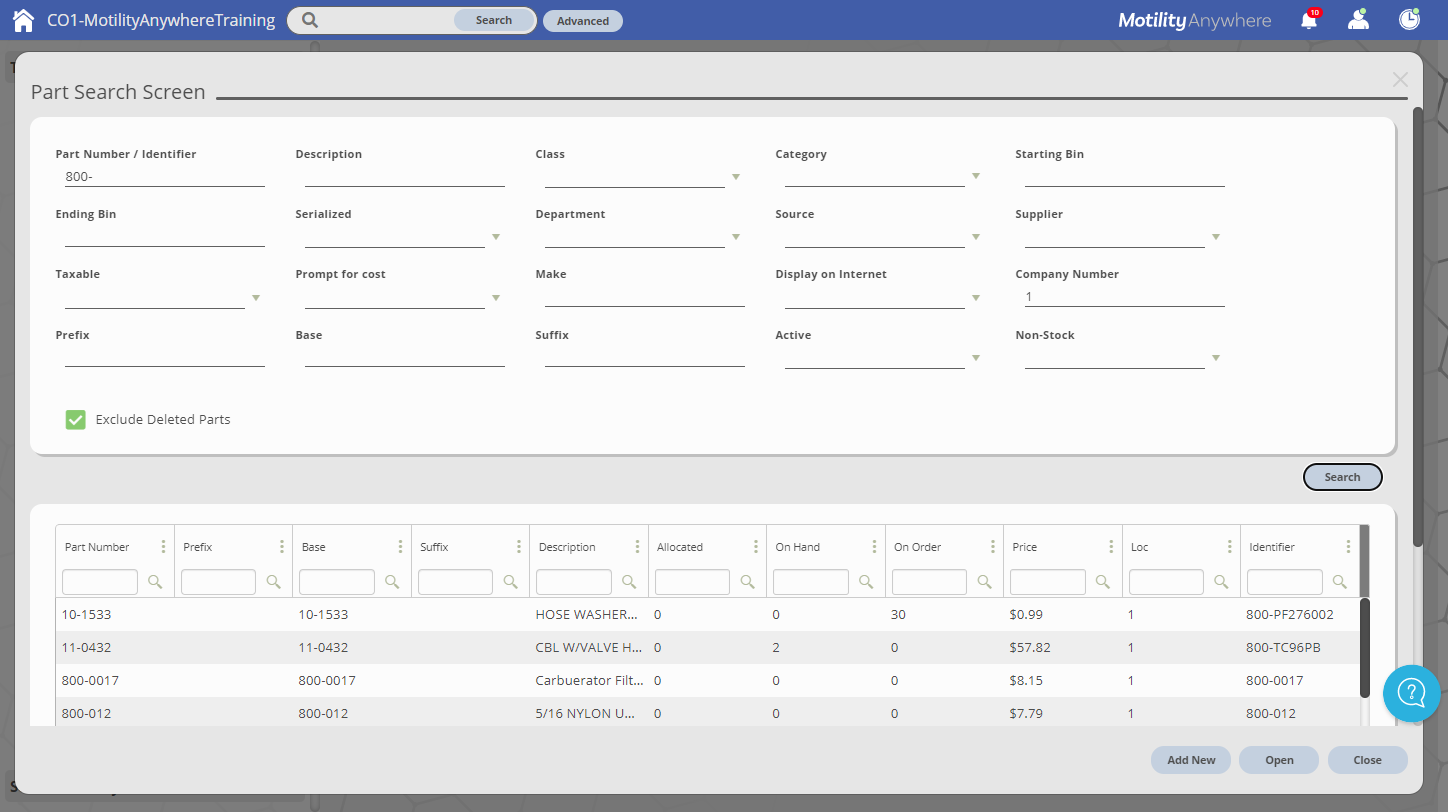Viewport: 1448px width, 812px height.
Task: Open Description column menu dots
Action: (637, 547)
